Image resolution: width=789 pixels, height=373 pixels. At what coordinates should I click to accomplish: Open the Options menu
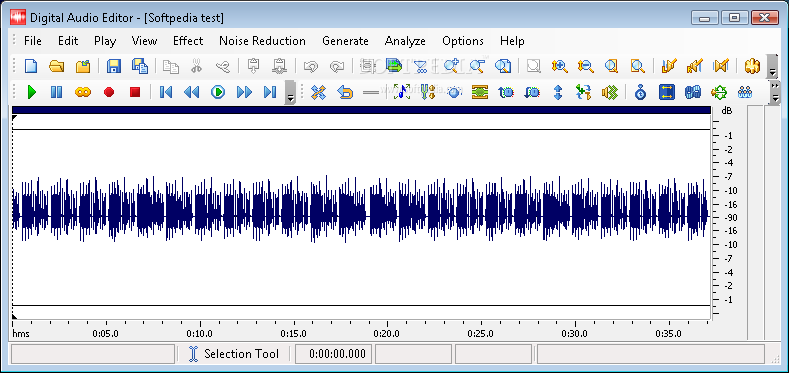[x=462, y=41]
